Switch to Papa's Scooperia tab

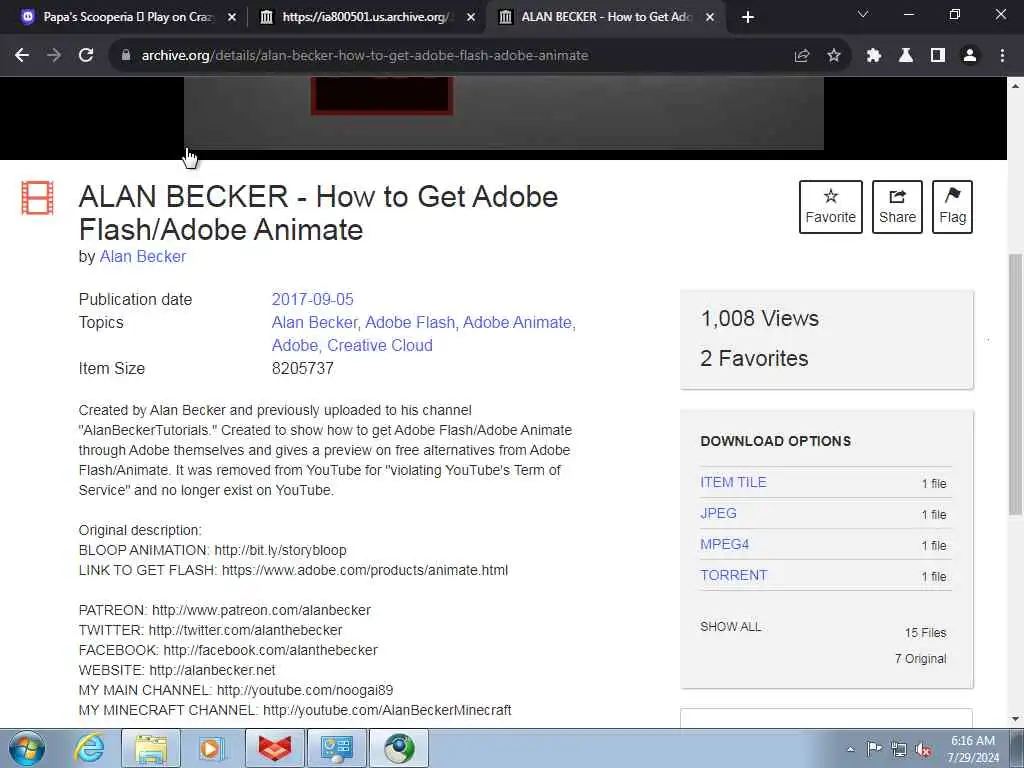pyautogui.click(x=126, y=17)
